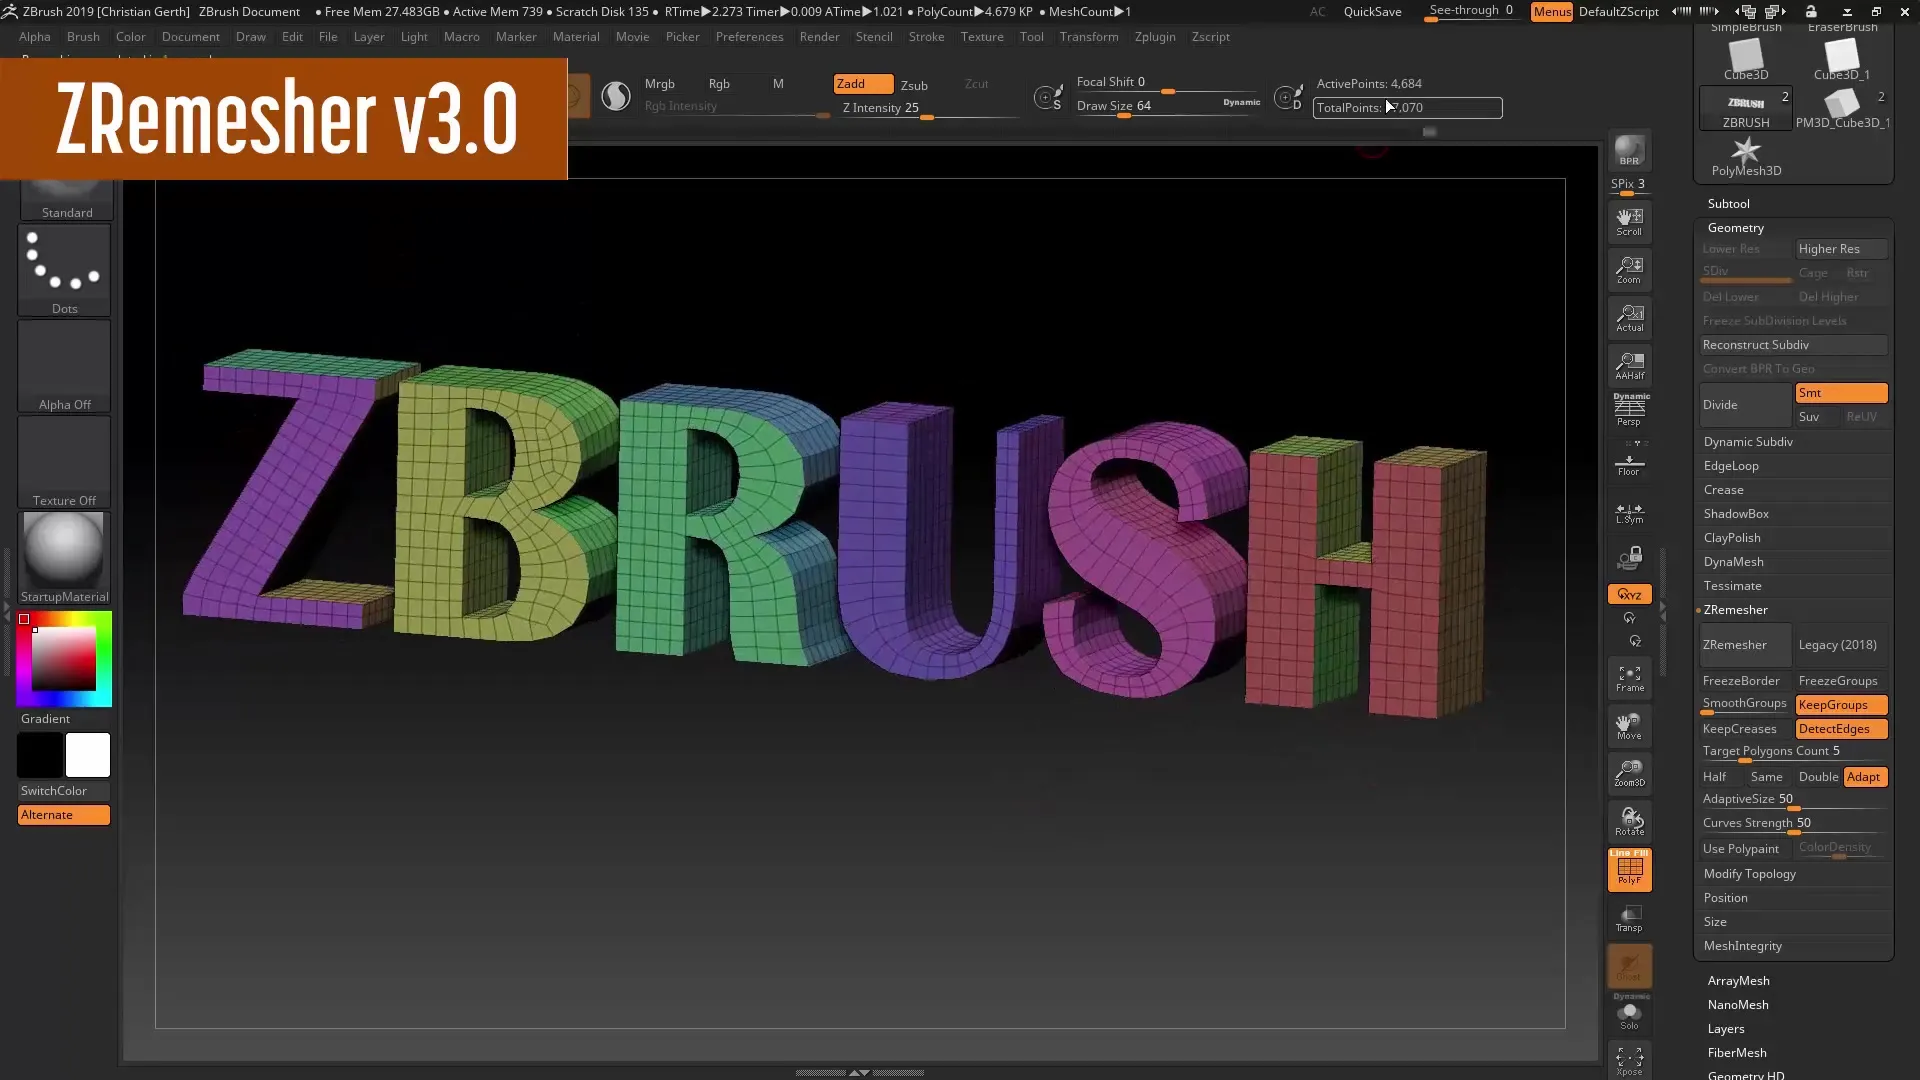Open the Zplugin menu
This screenshot has width=1920, height=1080.
1155,37
